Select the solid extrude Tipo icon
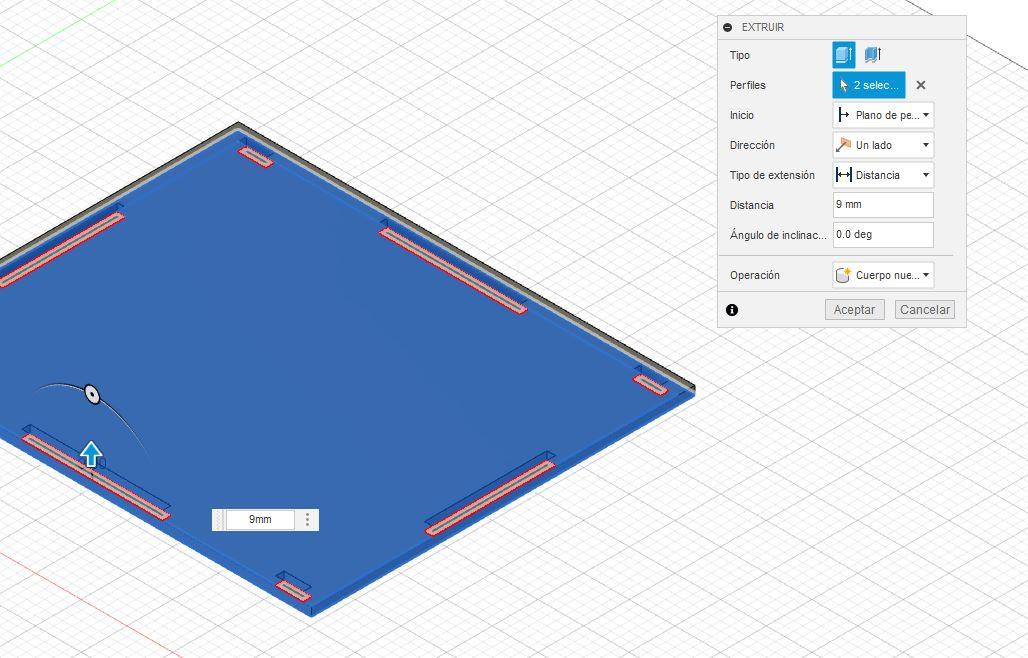The width and height of the screenshot is (1028, 658). (x=844, y=55)
